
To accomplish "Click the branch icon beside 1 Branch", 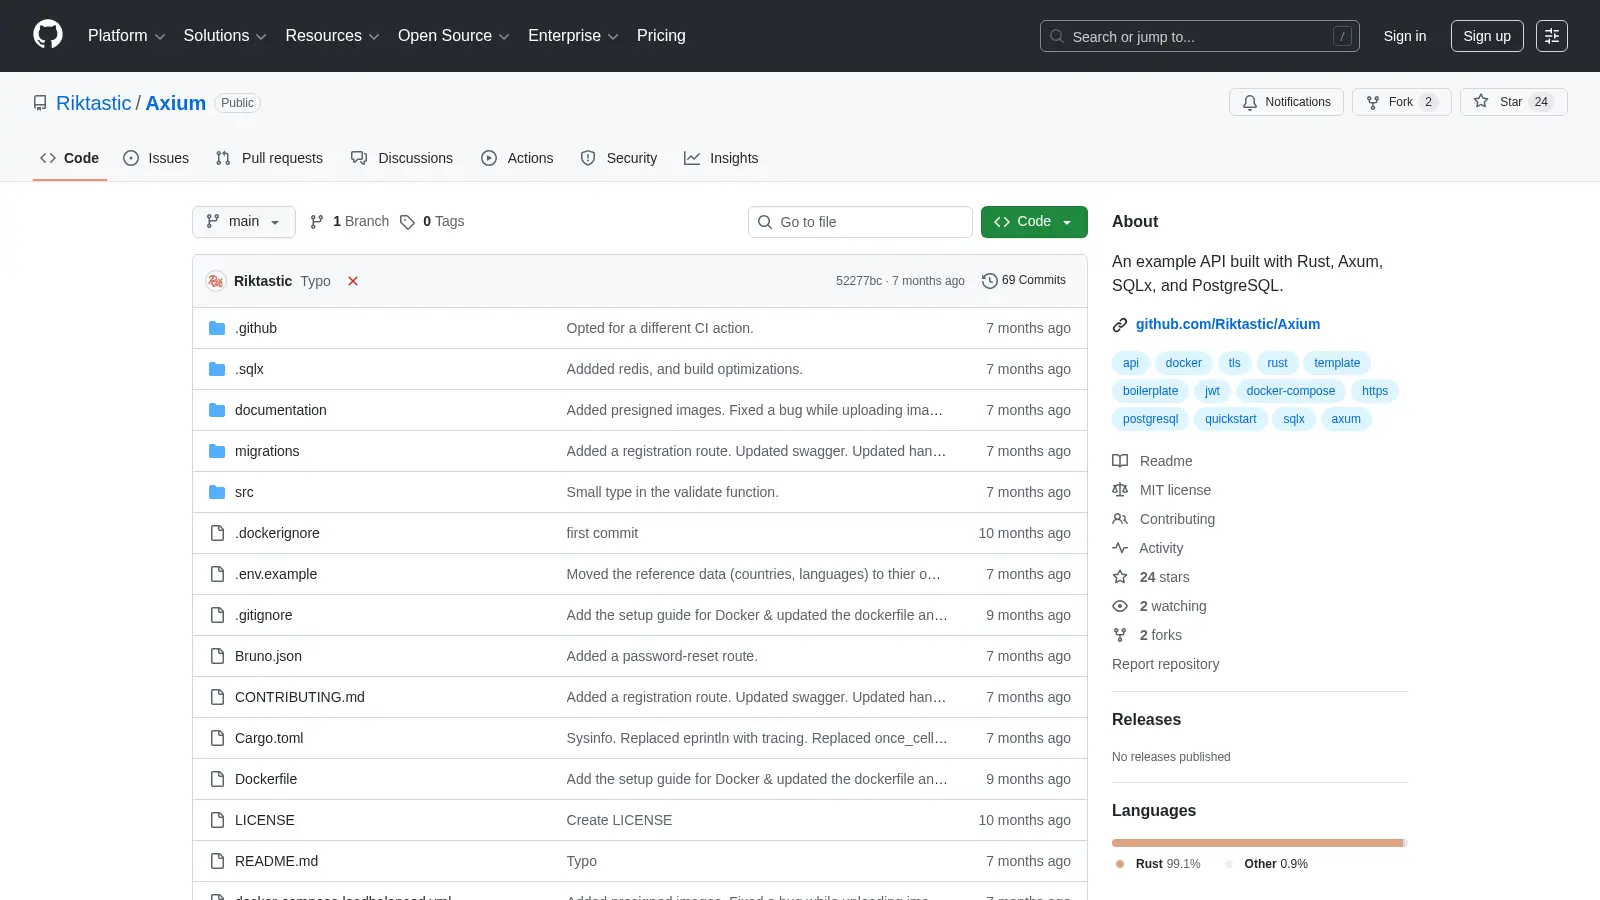I will [x=317, y=222].
